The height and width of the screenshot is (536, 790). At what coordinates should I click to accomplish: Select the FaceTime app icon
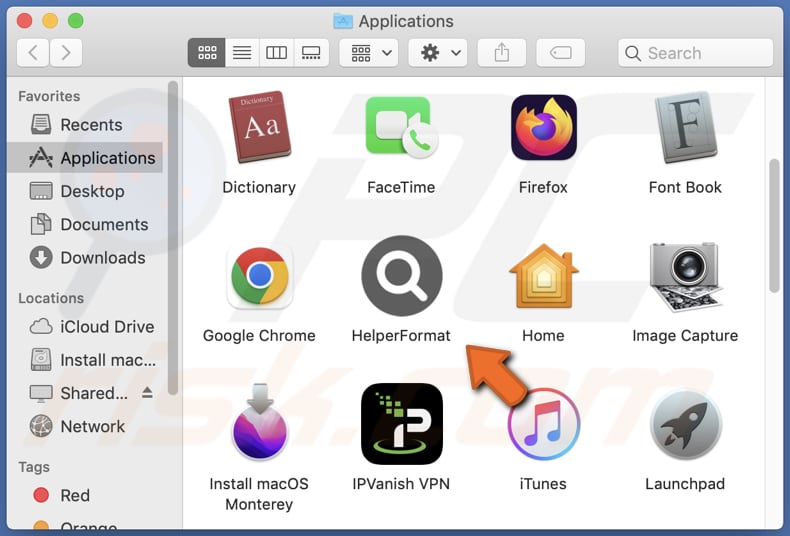click(402, 127)
